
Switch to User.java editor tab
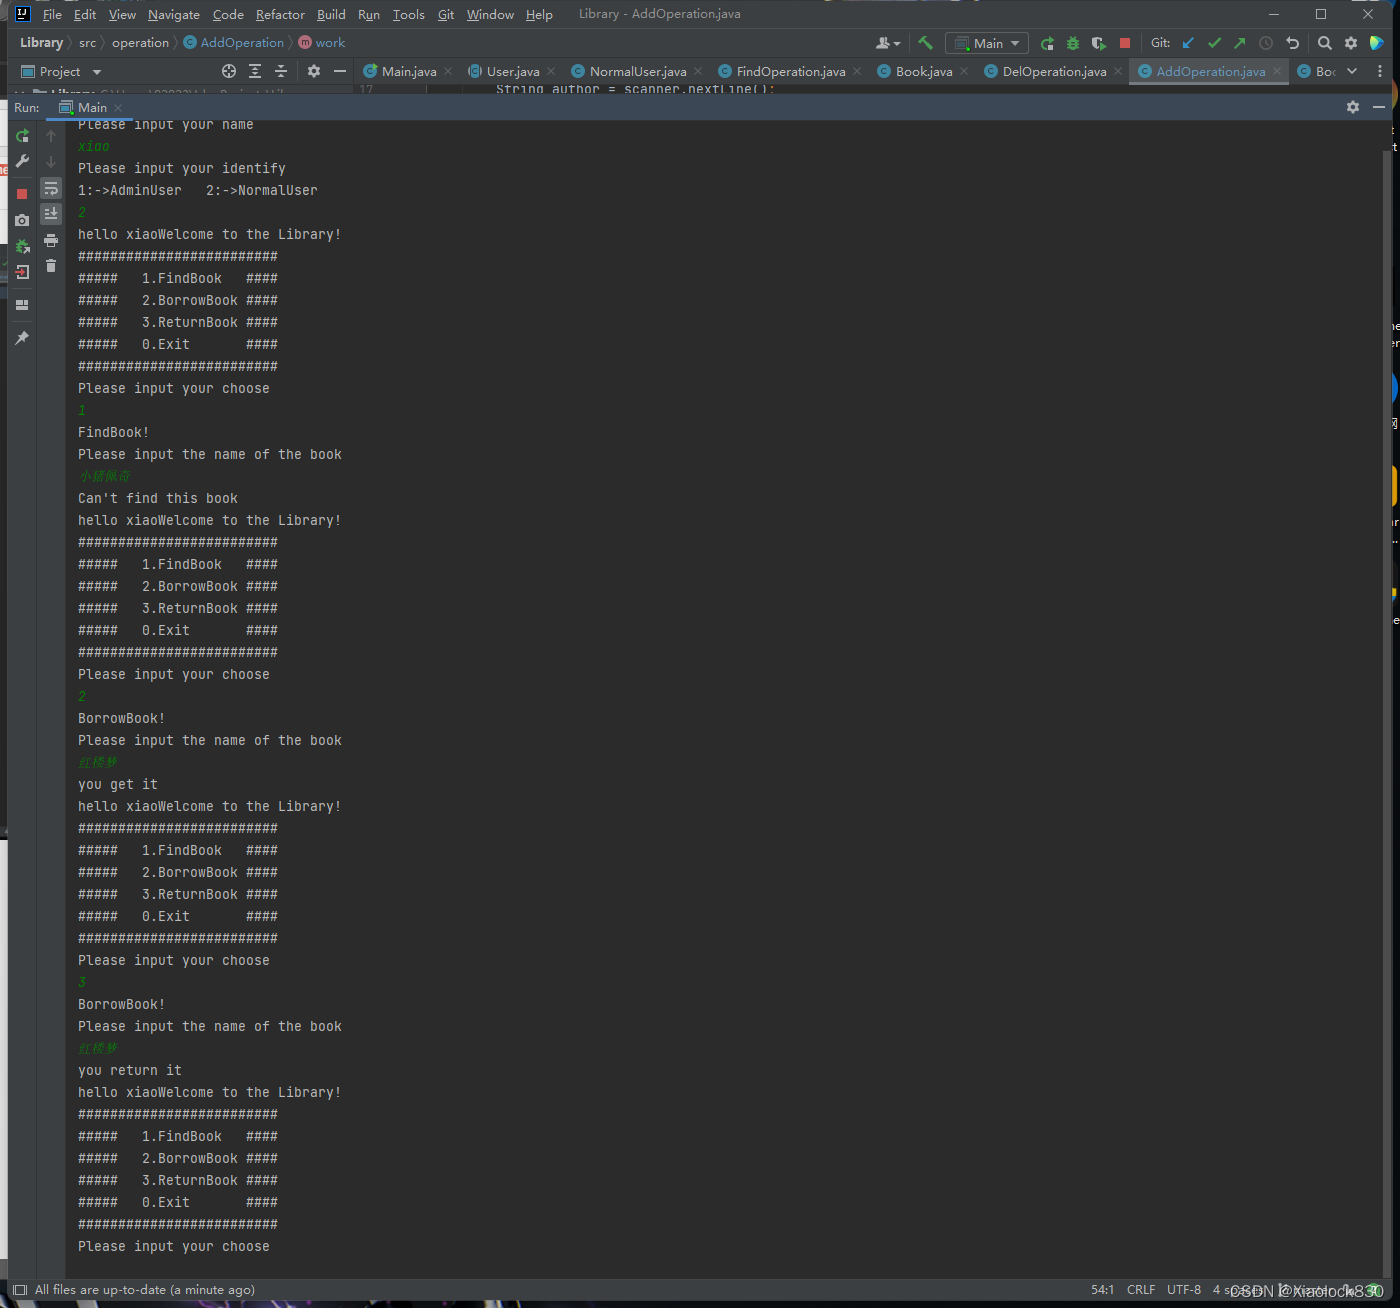[x=512, y=71]
